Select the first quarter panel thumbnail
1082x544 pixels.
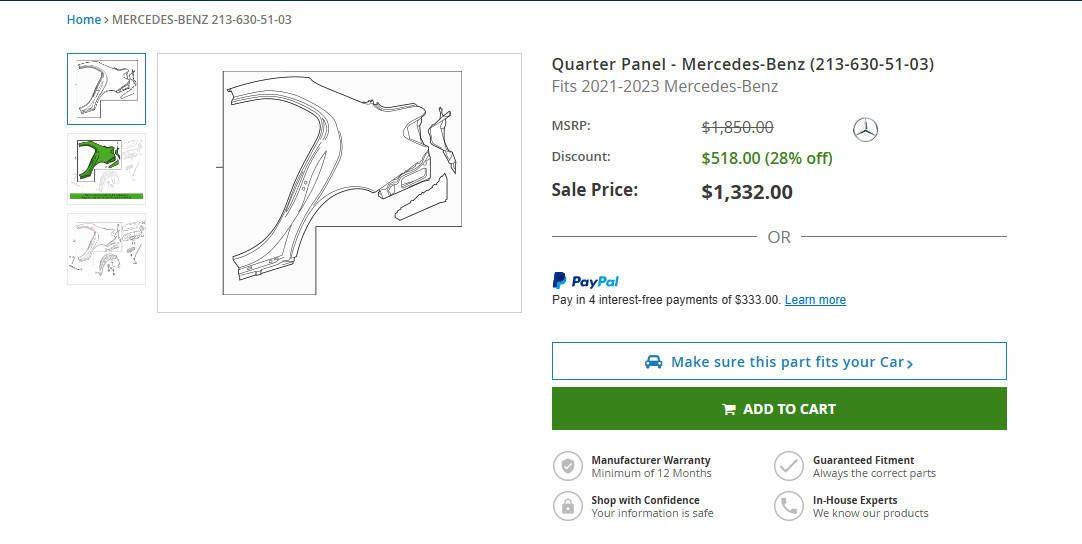106,89
